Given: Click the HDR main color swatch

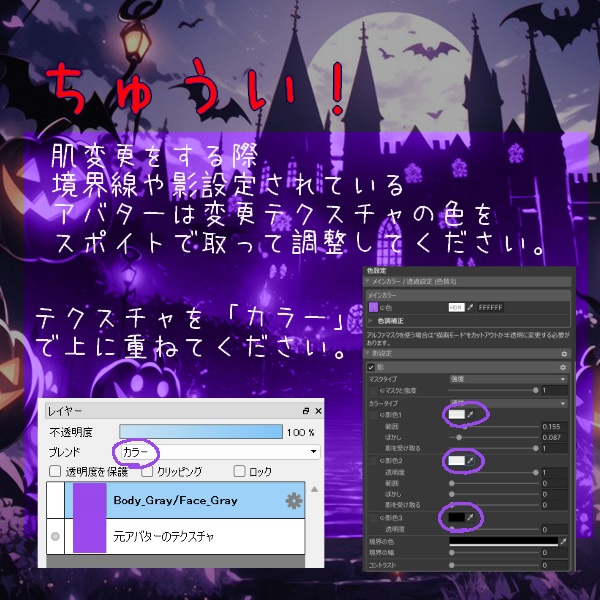Looking at the screenshot, I should (x=456, y=307).
